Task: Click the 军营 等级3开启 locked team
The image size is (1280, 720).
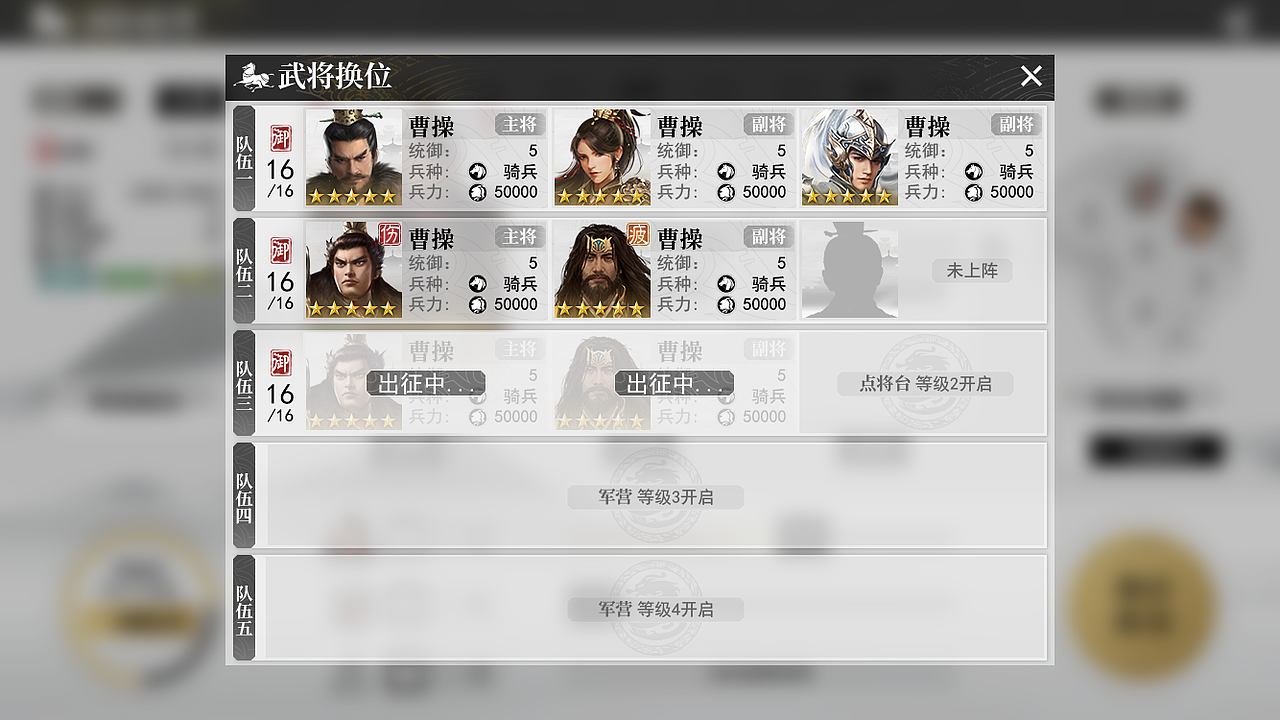Action: click(656, 497)
